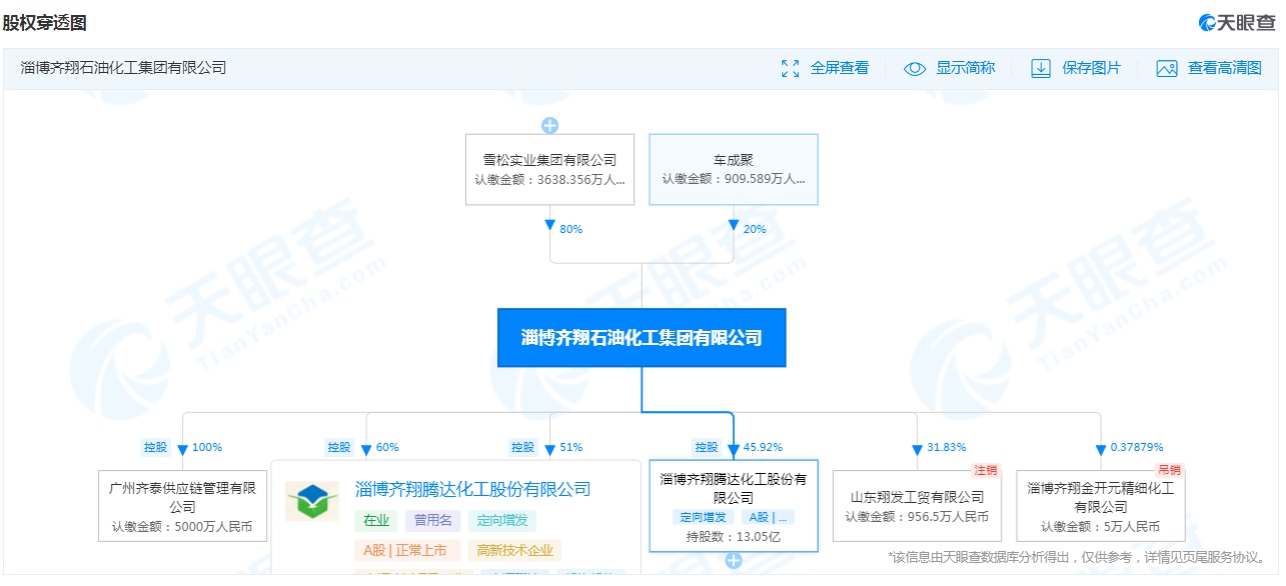Click the 20% shareholding label

click(x=755, y=229)
